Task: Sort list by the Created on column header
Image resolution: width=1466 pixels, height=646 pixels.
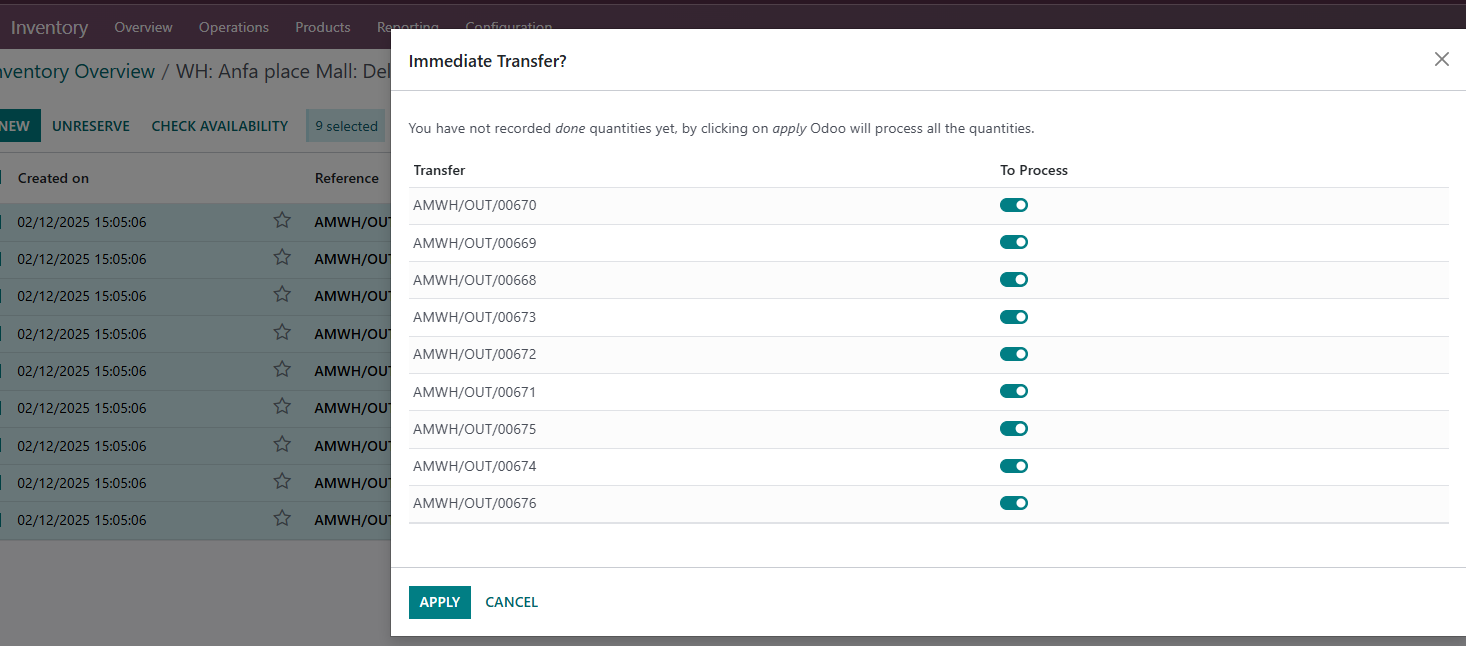Action: pyautogui.click(x=53, y=177)
